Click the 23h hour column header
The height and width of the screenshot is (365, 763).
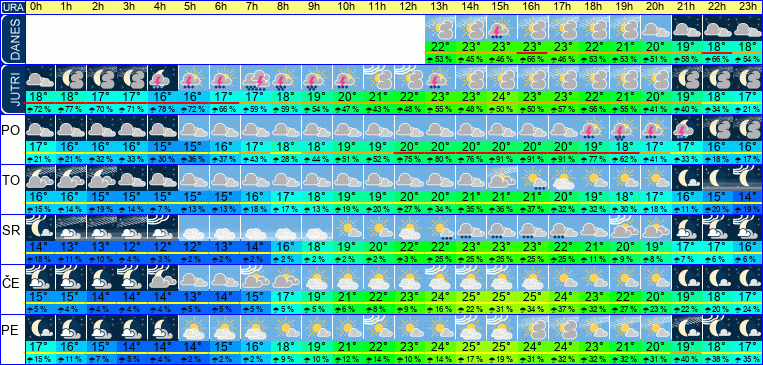[x=747, y=7]
